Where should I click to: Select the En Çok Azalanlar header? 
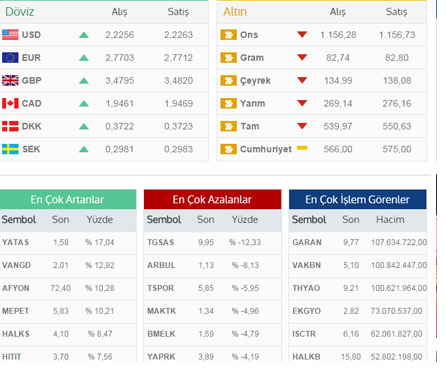pyautogui.click(x=212, y=199)
